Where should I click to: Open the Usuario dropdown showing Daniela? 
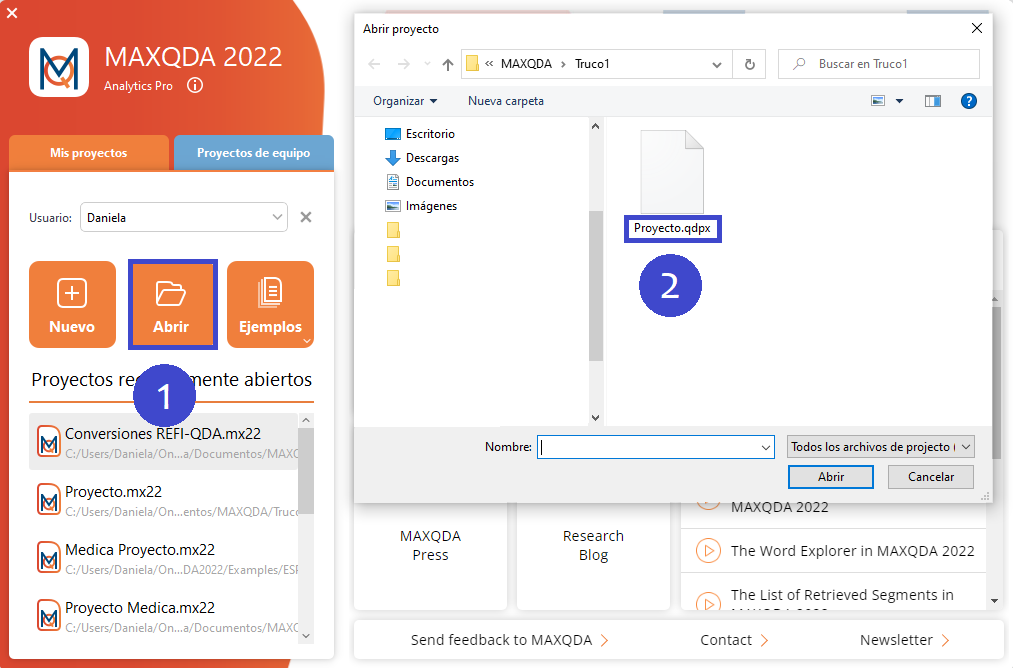[183, 217]
